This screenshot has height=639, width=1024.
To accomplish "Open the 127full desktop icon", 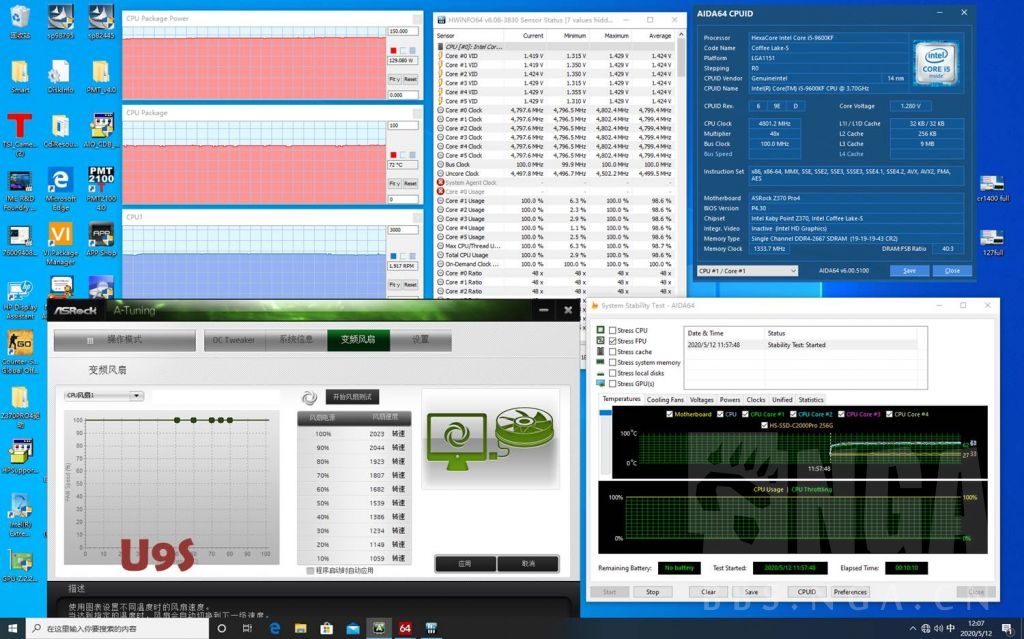I will point(992,242).
